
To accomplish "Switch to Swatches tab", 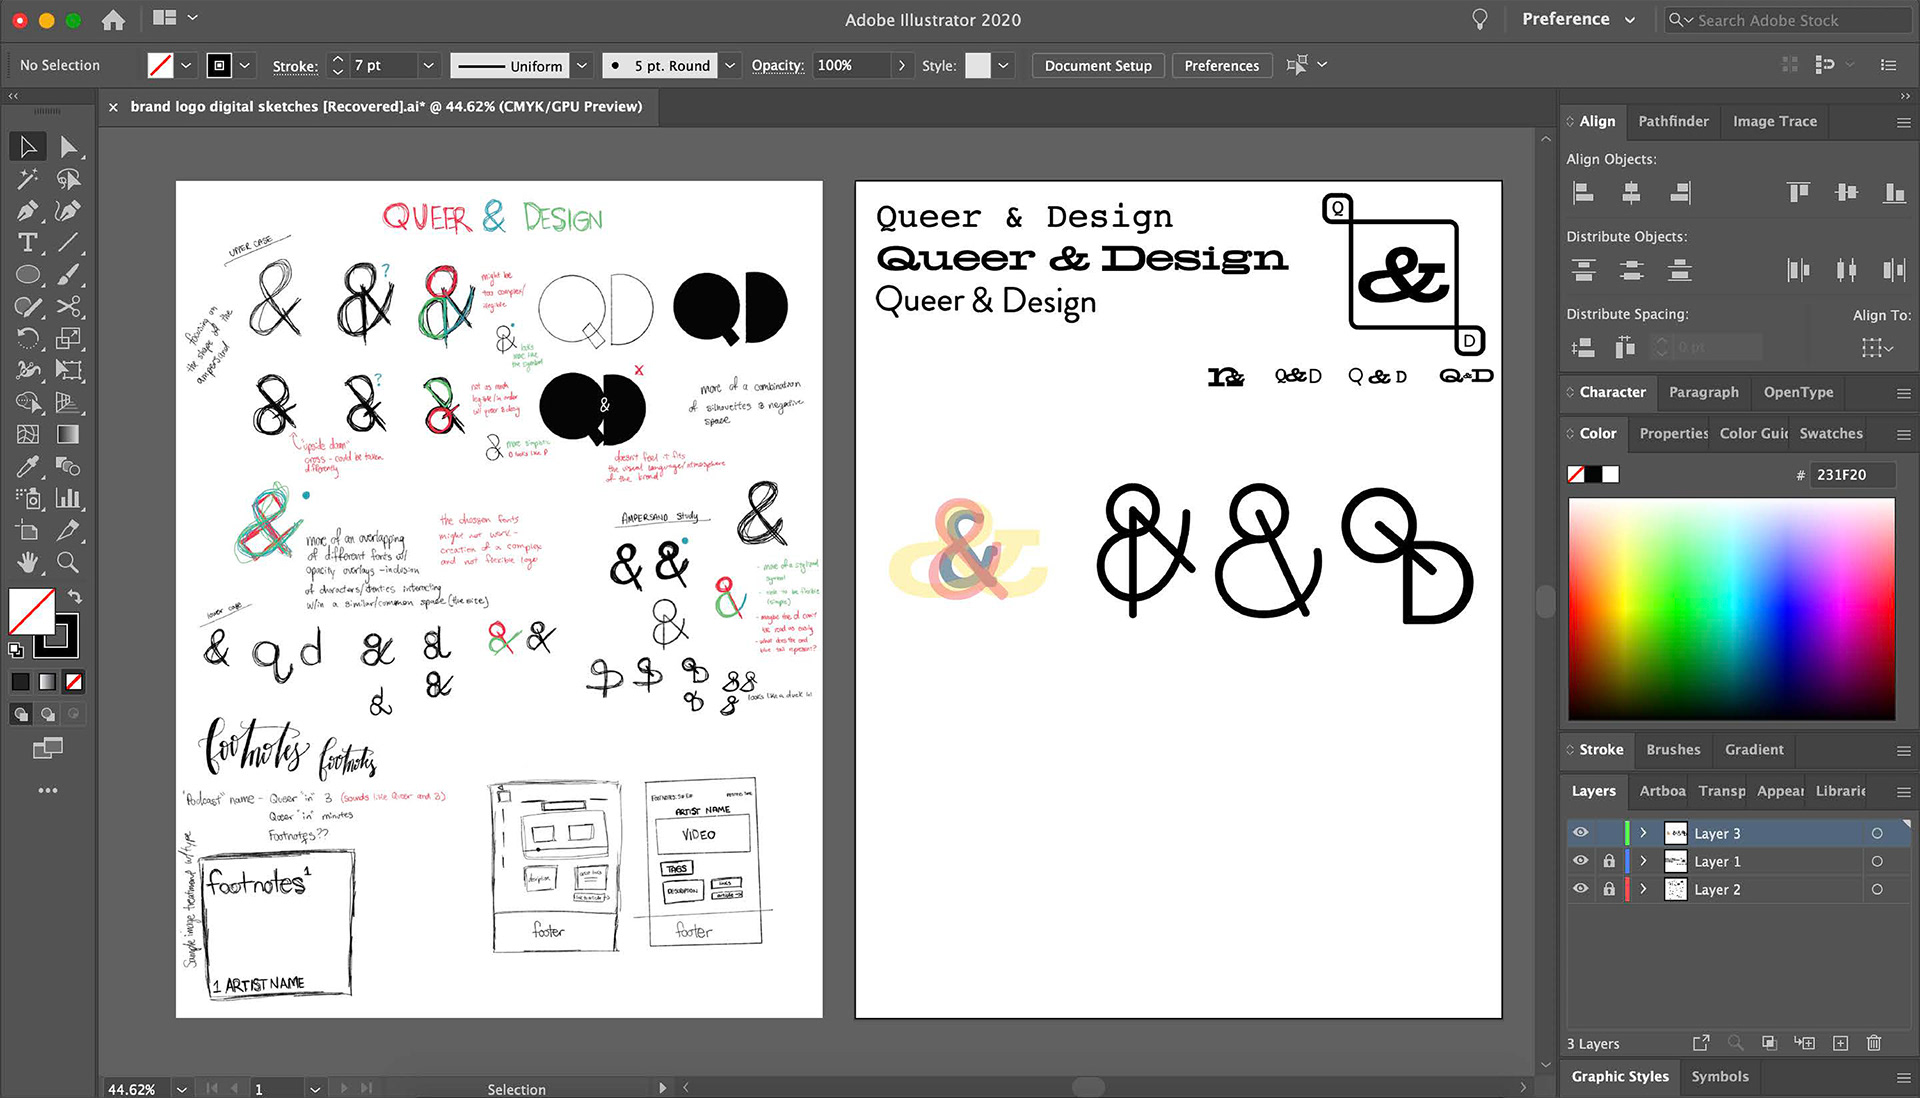I will pos(1830,433).
